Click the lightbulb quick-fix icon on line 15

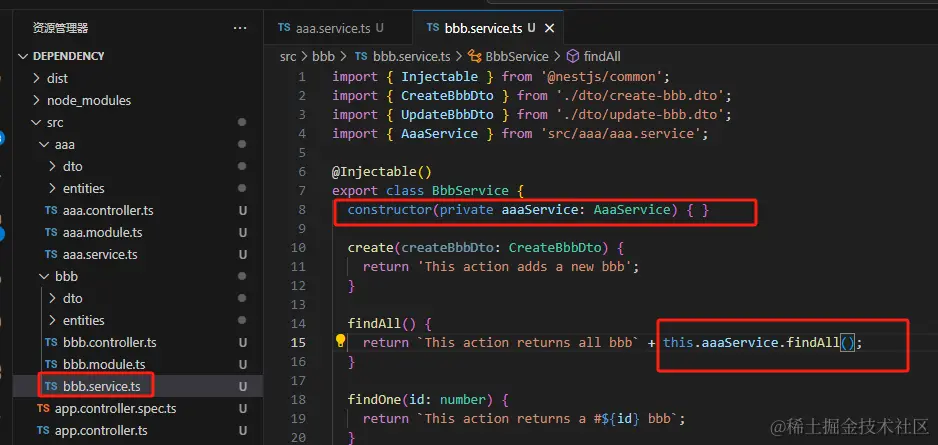[340, 342]
